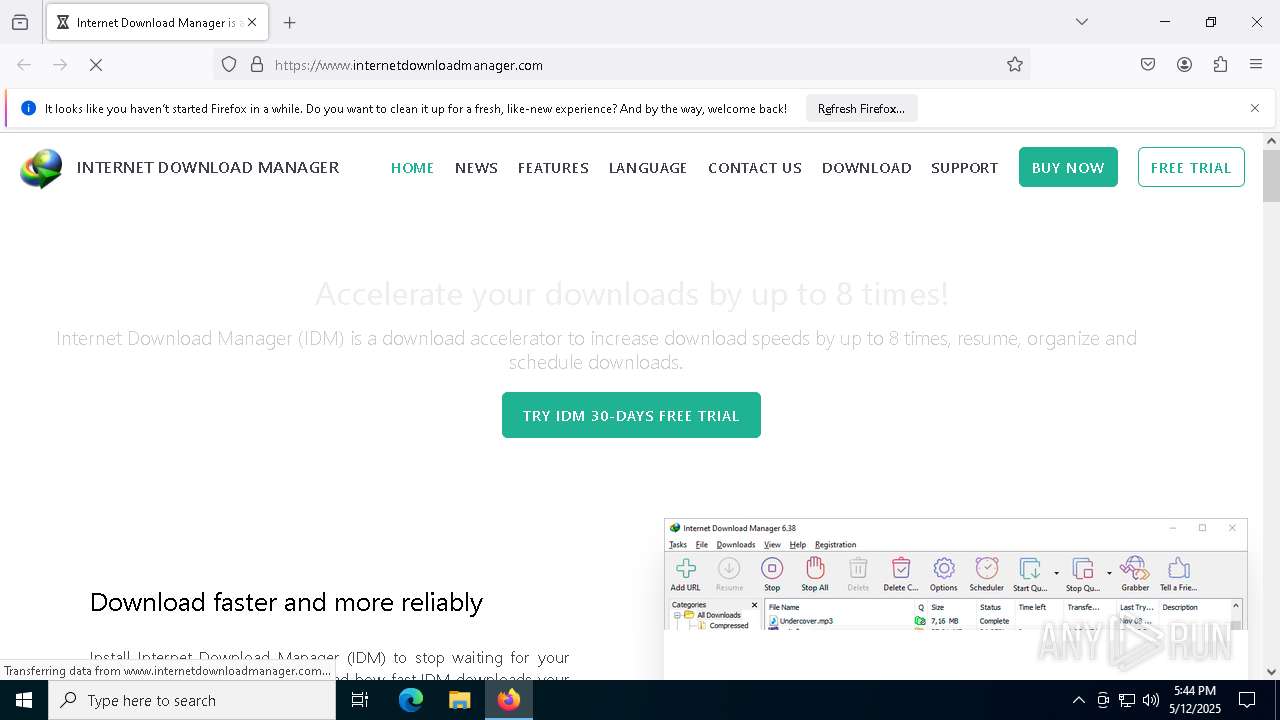Open the network tray icon
Viewport: 1280px width, 720px height.
[x=1127, y=700]
